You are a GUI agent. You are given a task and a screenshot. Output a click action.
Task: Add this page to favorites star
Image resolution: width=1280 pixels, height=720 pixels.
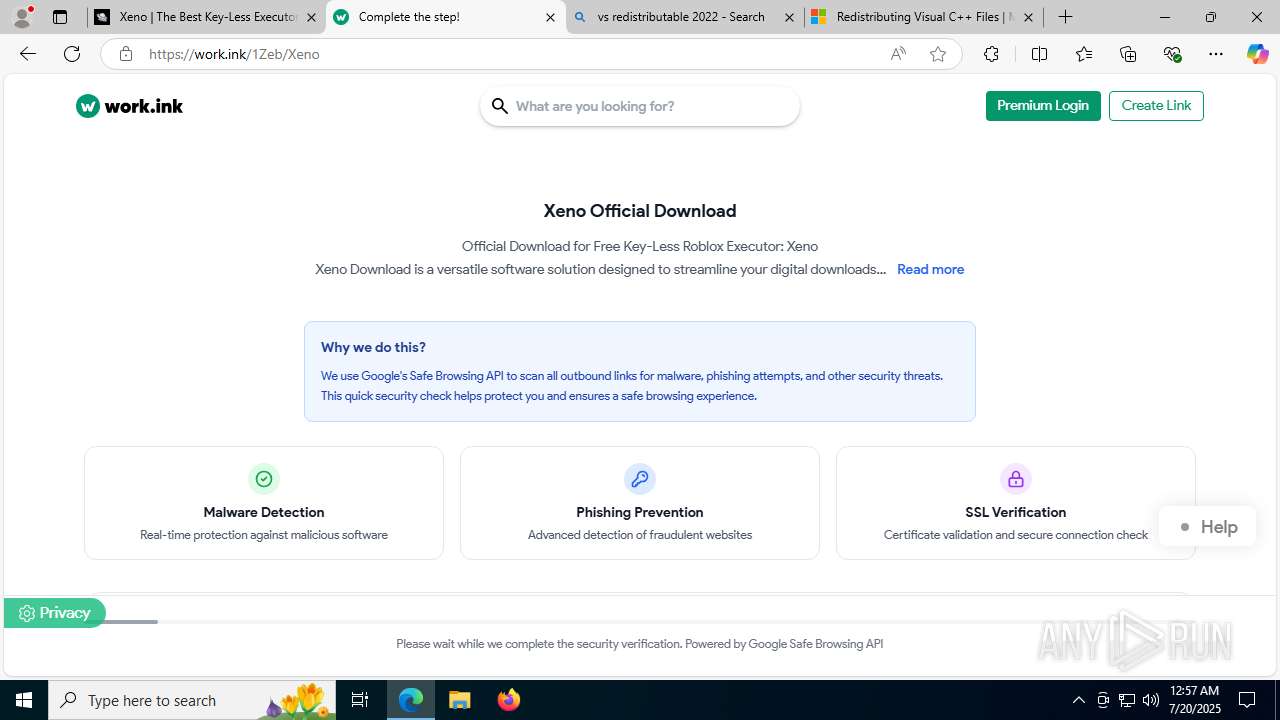938,54
